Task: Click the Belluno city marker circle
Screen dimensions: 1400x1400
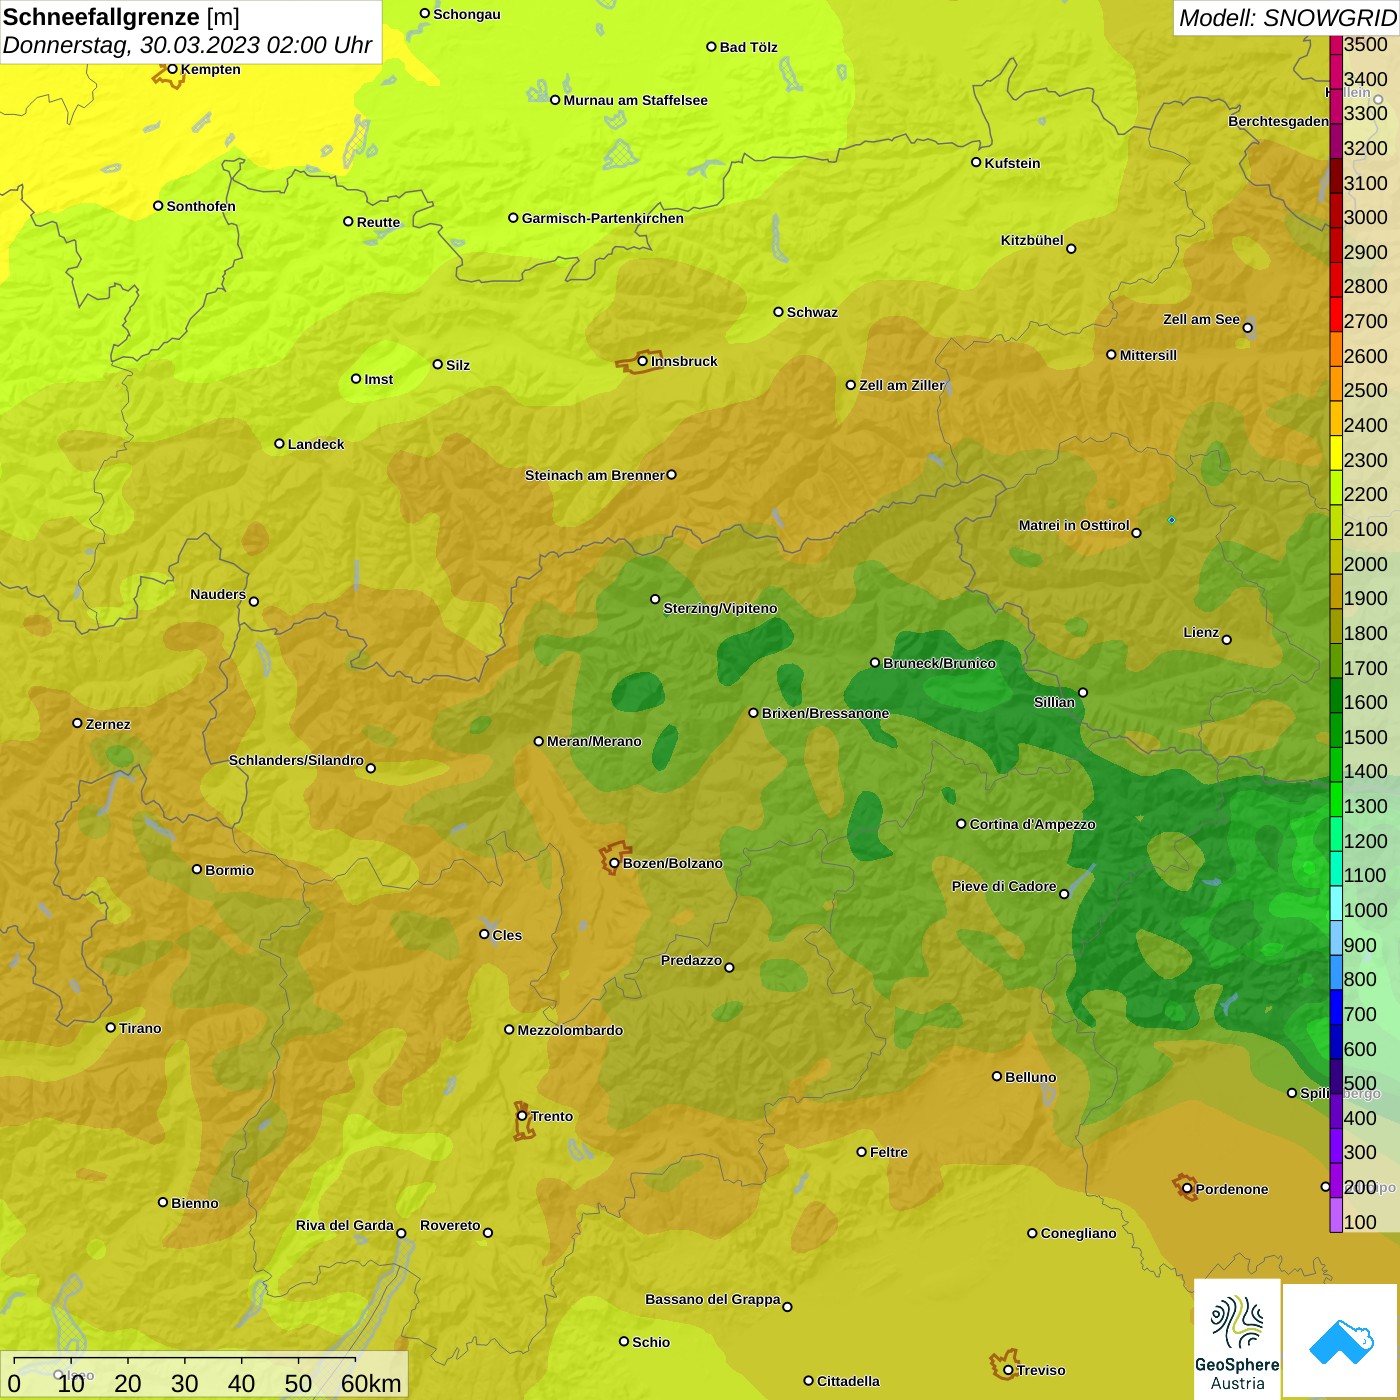Action: 997,1076
